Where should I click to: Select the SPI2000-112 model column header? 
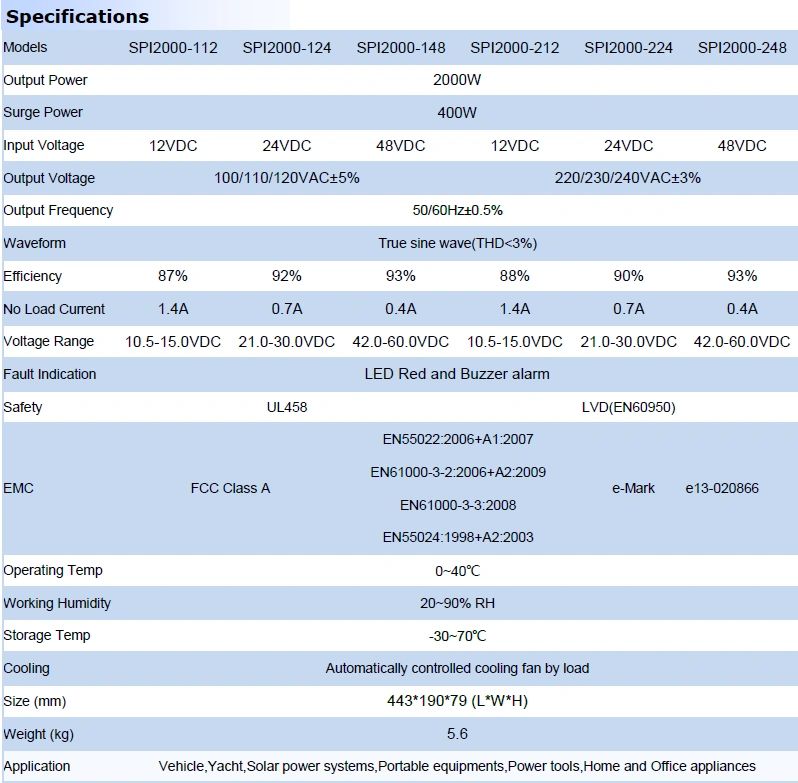173,47
